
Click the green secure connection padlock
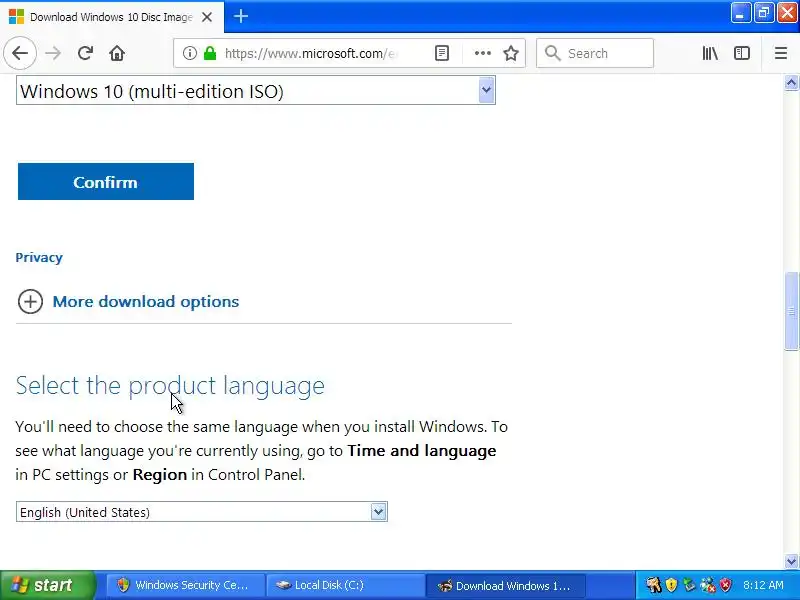210,53
